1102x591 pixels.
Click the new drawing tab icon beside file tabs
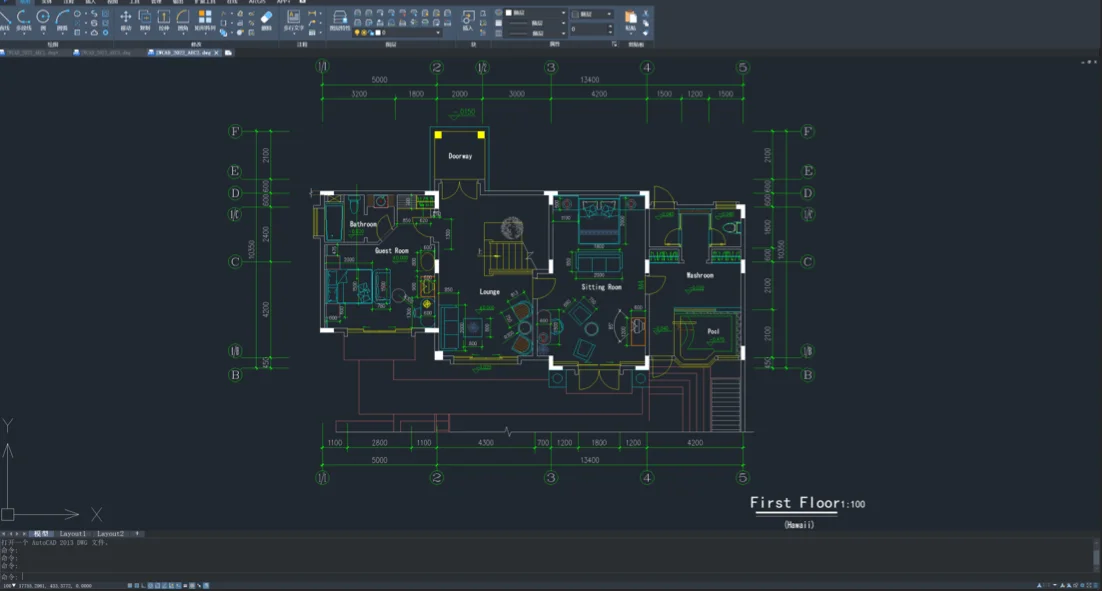[x=228, y=53]
